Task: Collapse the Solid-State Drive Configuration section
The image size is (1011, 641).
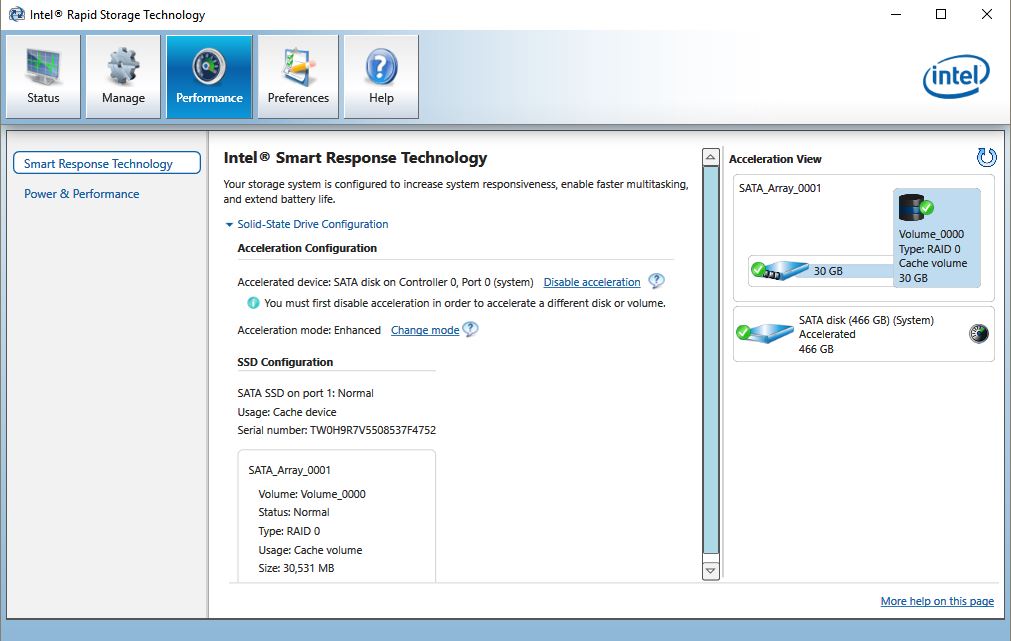Action: [229, 224]
